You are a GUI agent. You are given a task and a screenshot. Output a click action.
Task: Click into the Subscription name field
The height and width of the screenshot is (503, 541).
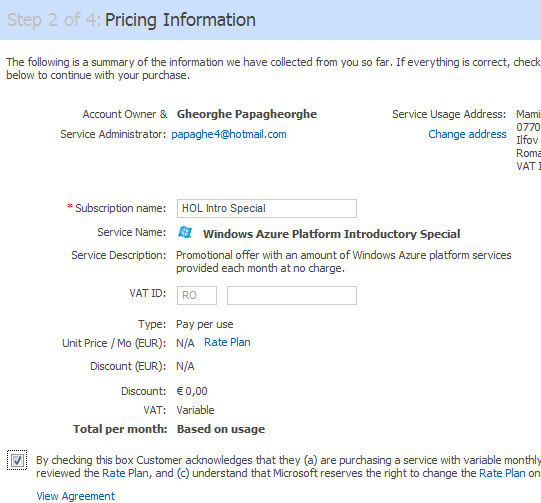click(x=267, y=208)
